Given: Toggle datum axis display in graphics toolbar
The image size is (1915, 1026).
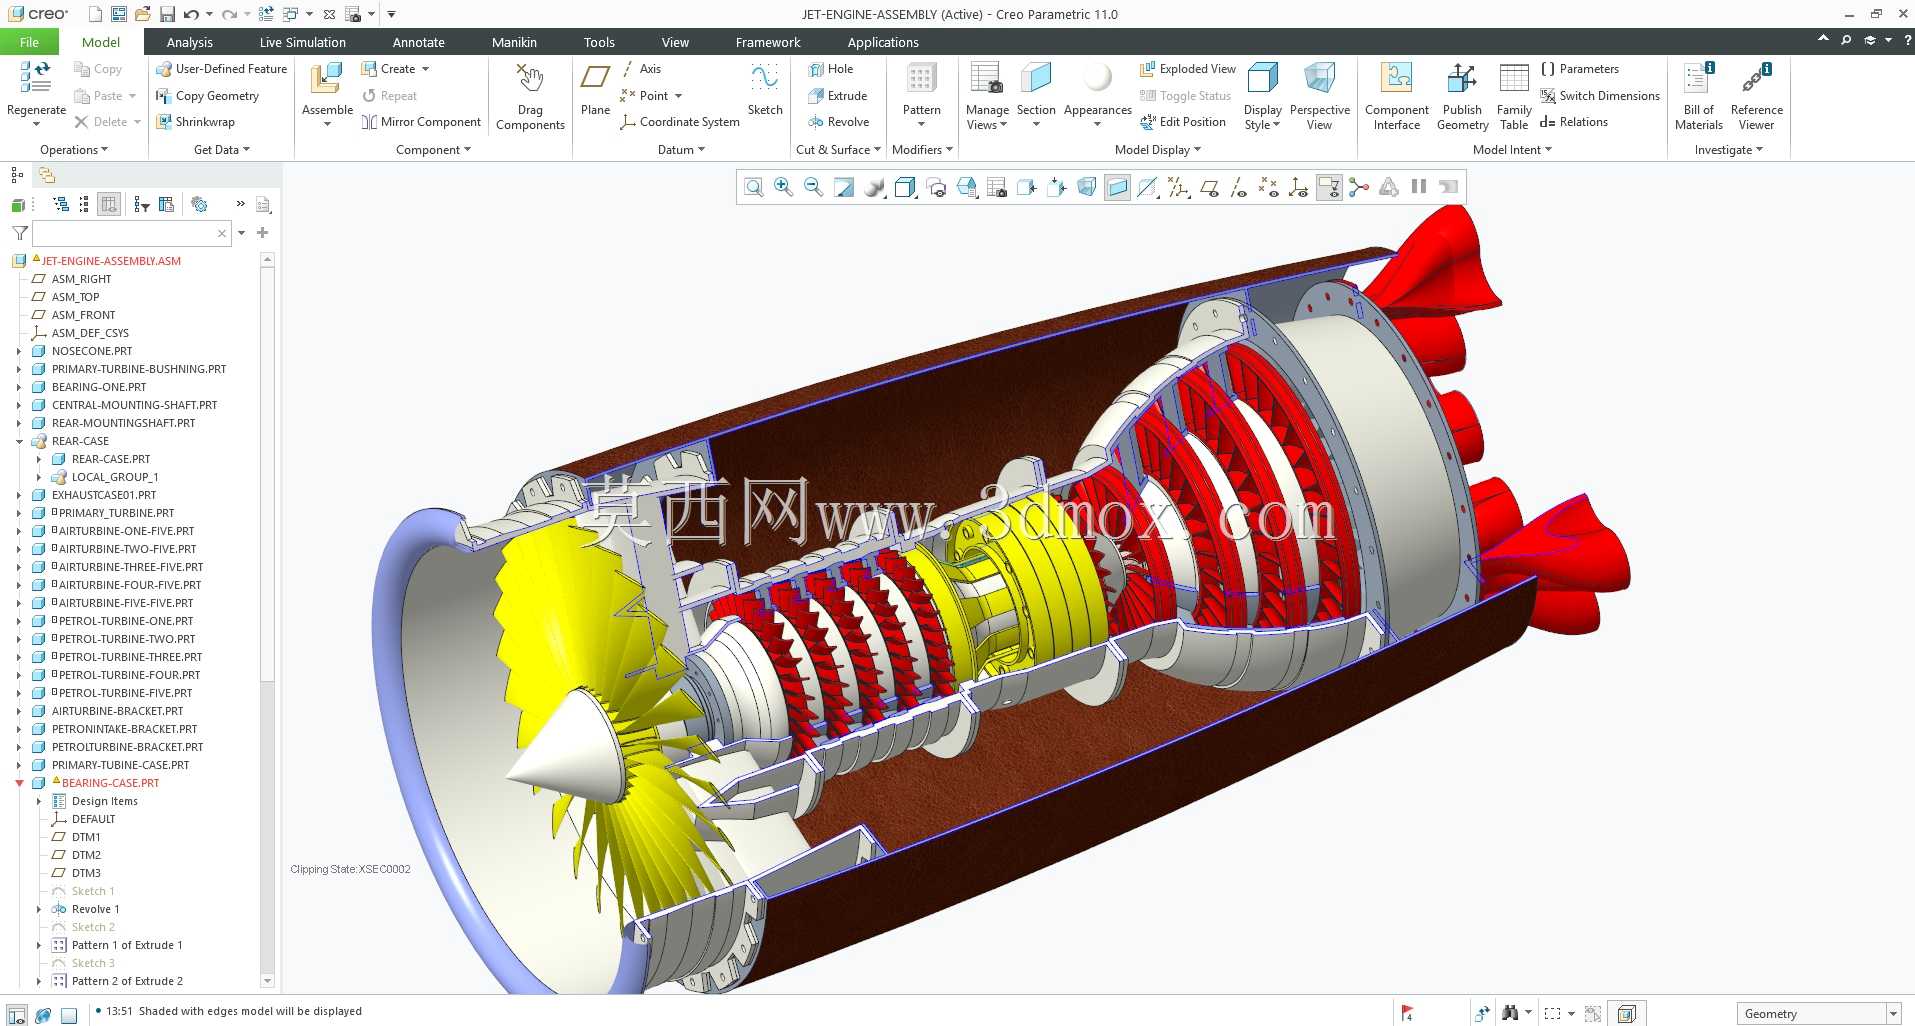Looking at the screenshot, I should 1238,187.
